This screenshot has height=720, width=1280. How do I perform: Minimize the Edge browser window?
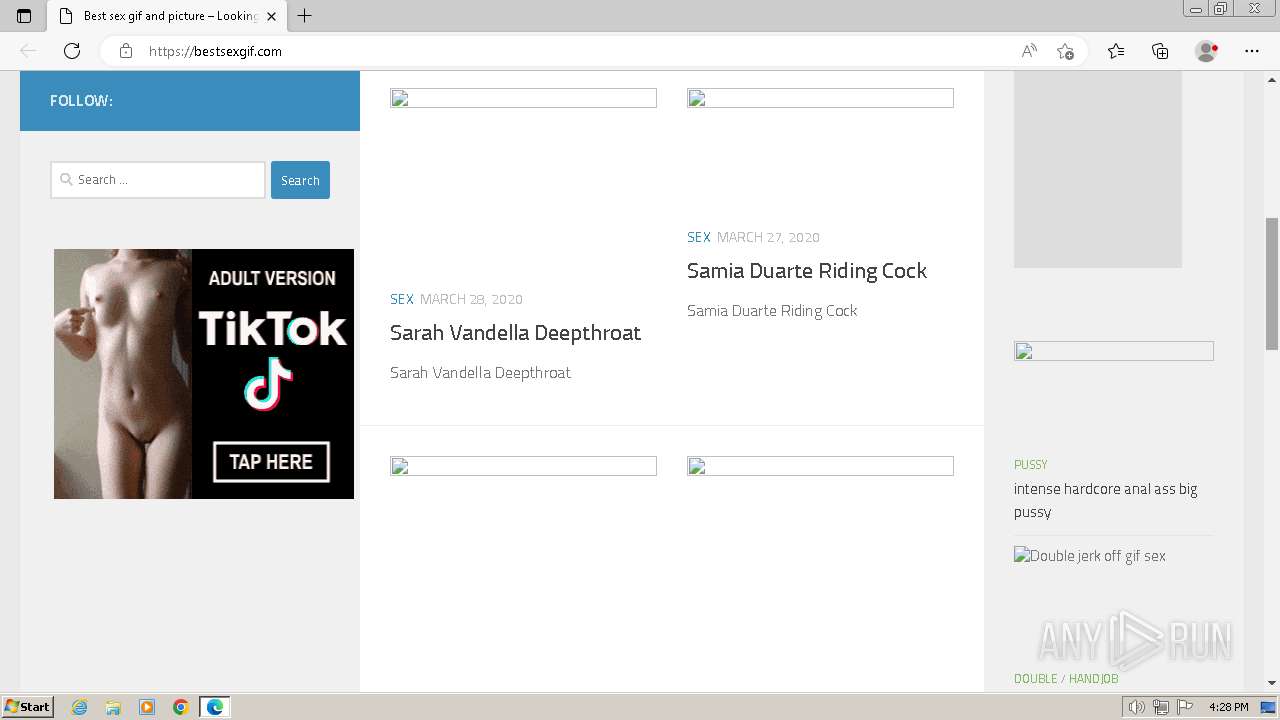(1196, 9)
